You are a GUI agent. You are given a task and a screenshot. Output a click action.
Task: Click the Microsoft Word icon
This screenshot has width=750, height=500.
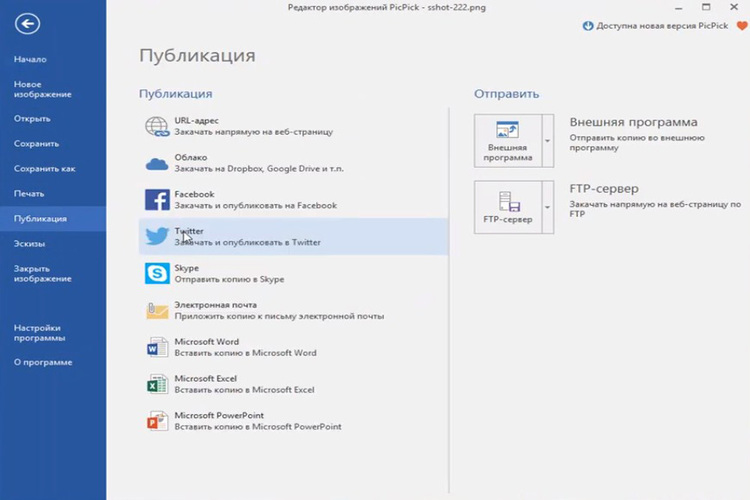[x=157, y=347]
